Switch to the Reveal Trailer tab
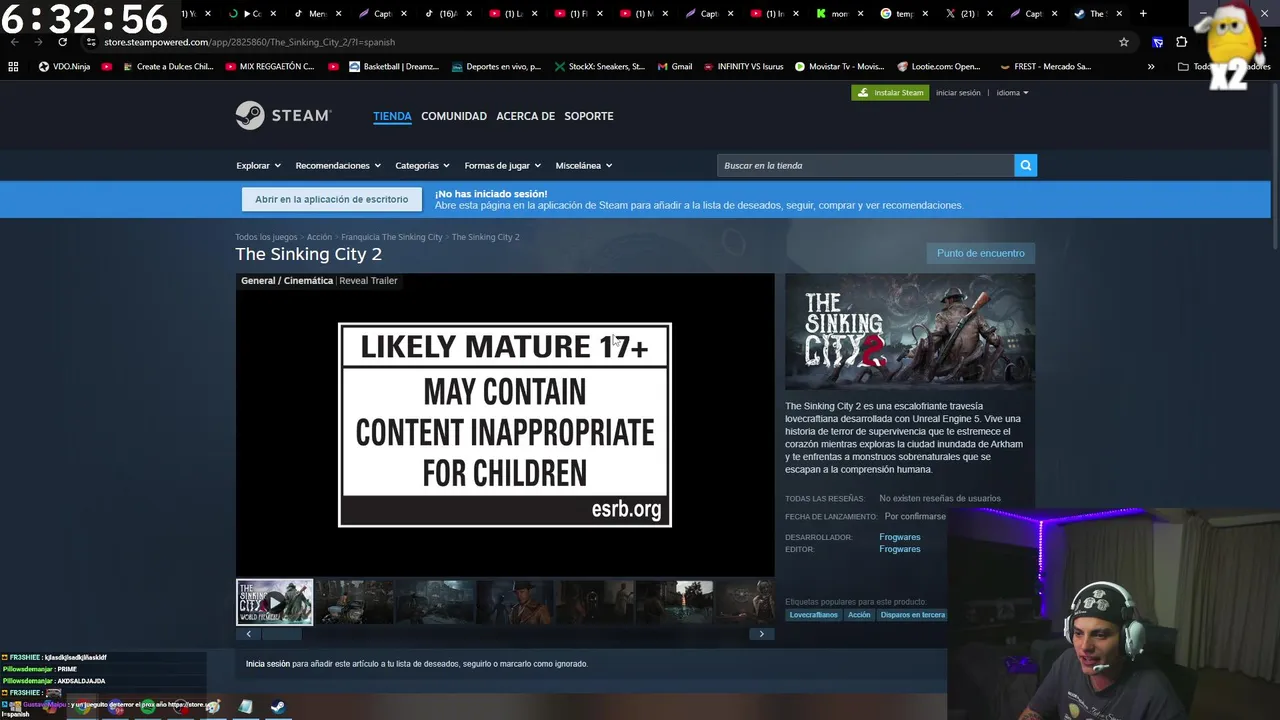 tap(368, 281)
